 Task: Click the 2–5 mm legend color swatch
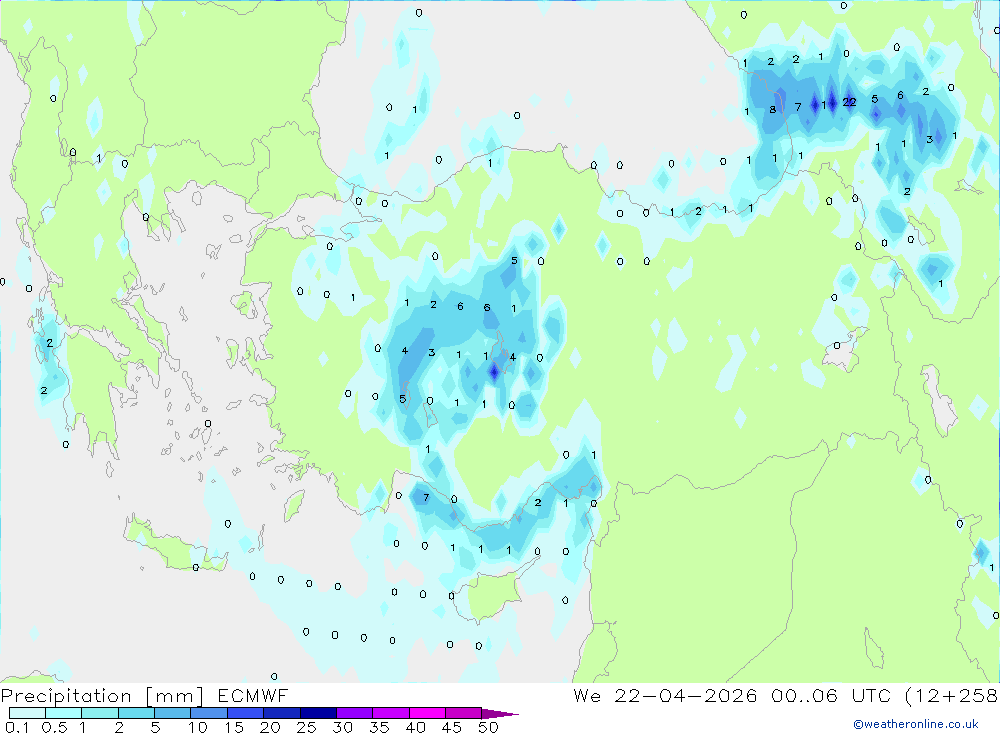coord(136,713)
